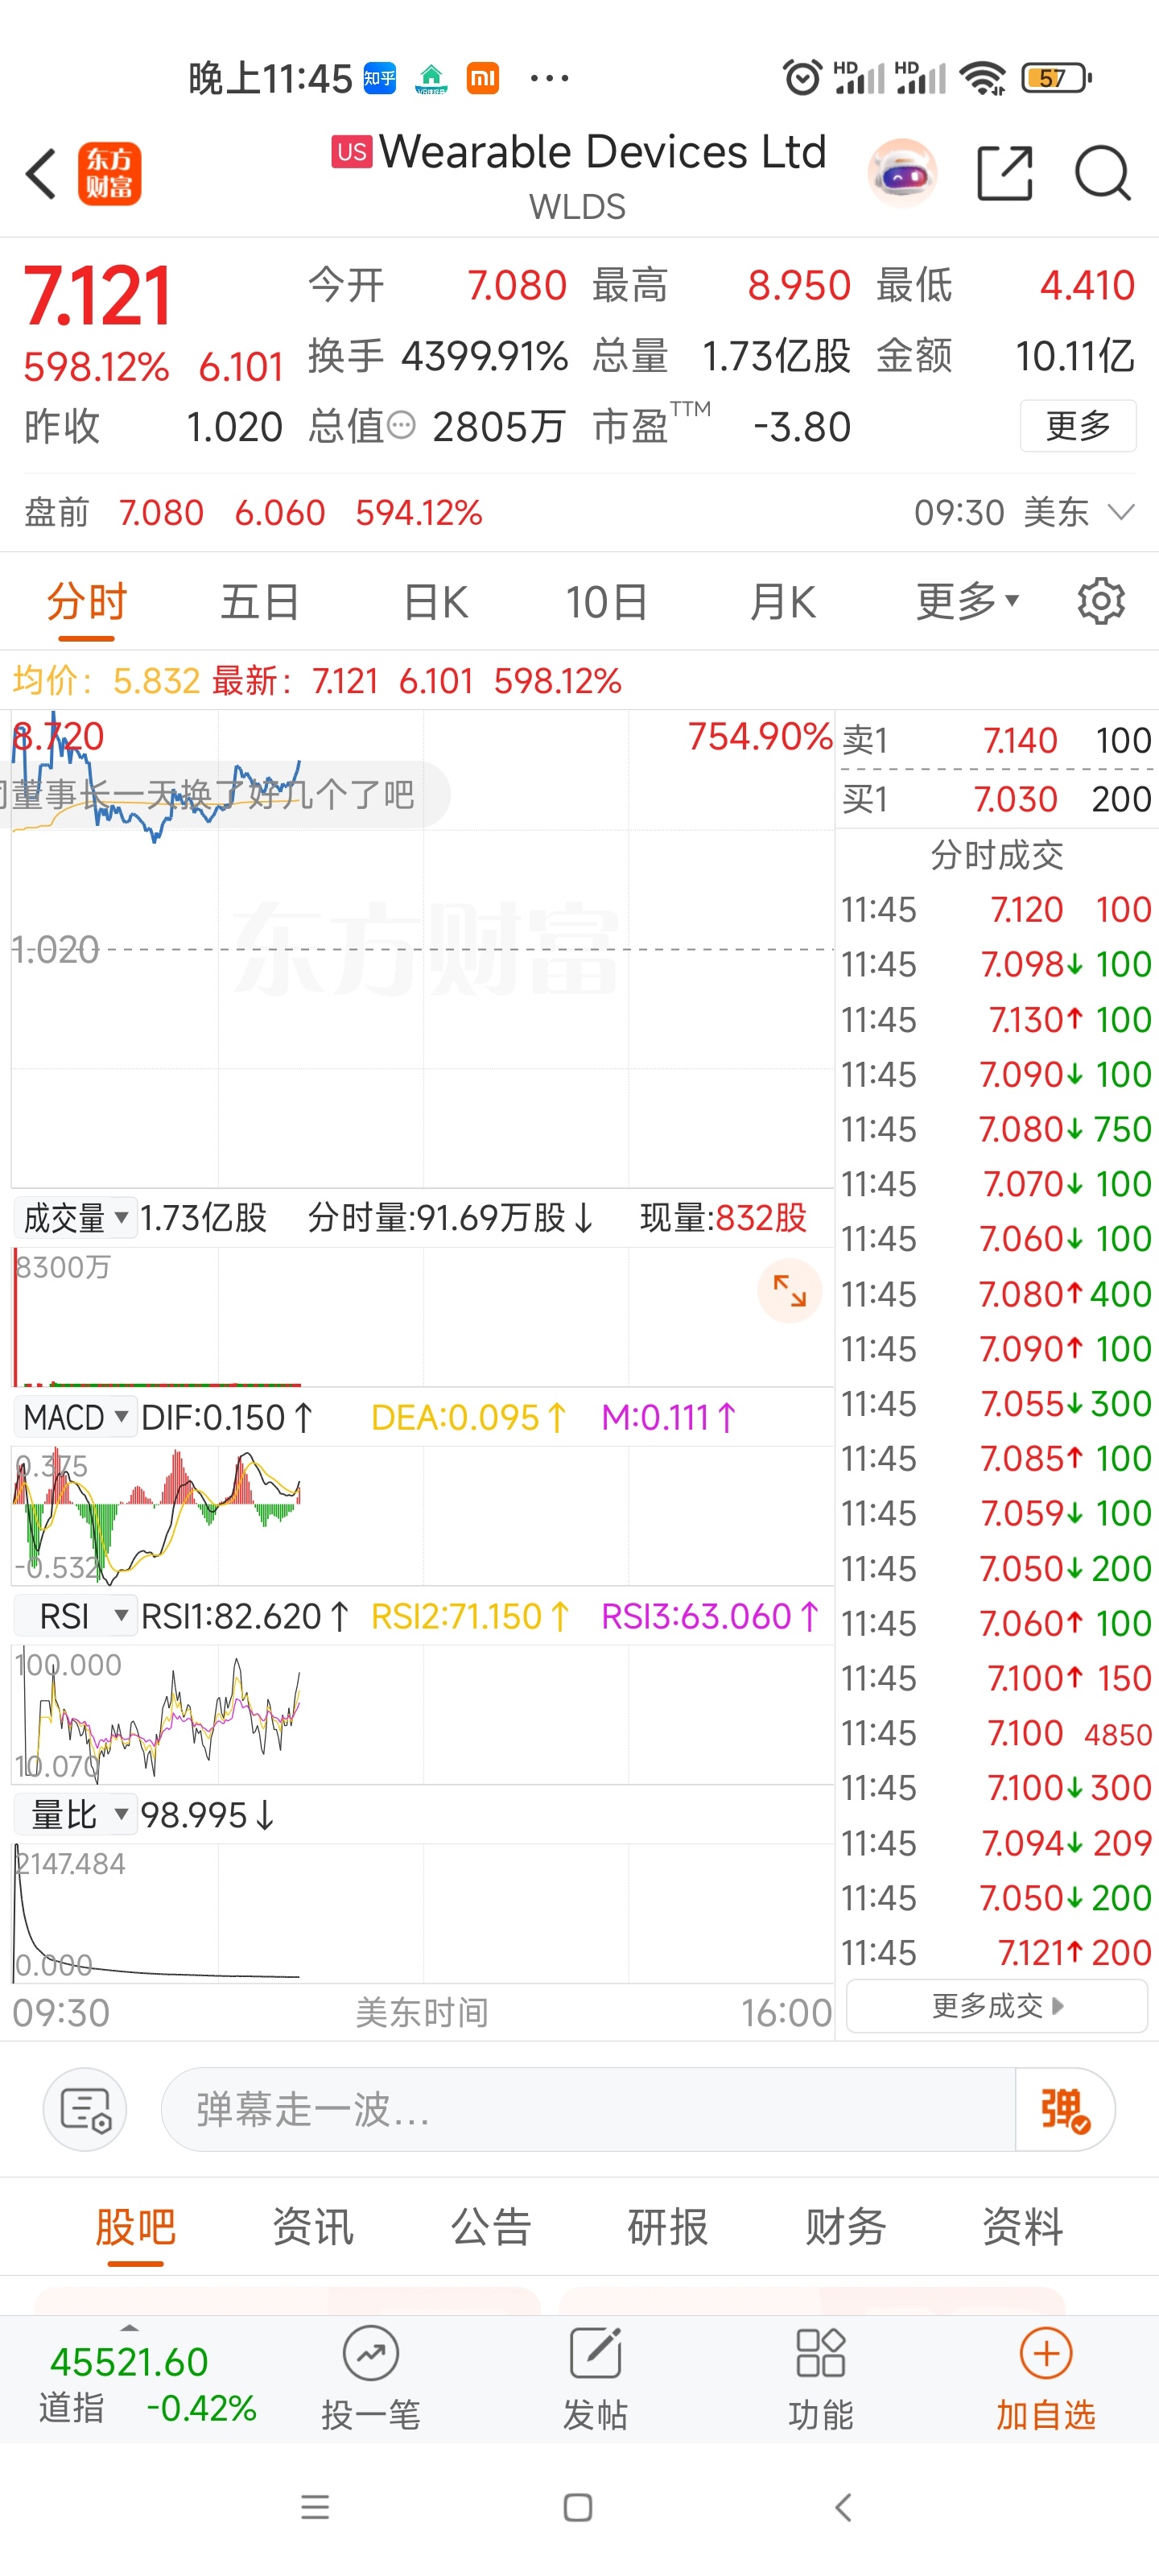Switch to 月K chart tab
Image resolution: width=1159 pixels, height=2576 pixels.
[783, 602]
